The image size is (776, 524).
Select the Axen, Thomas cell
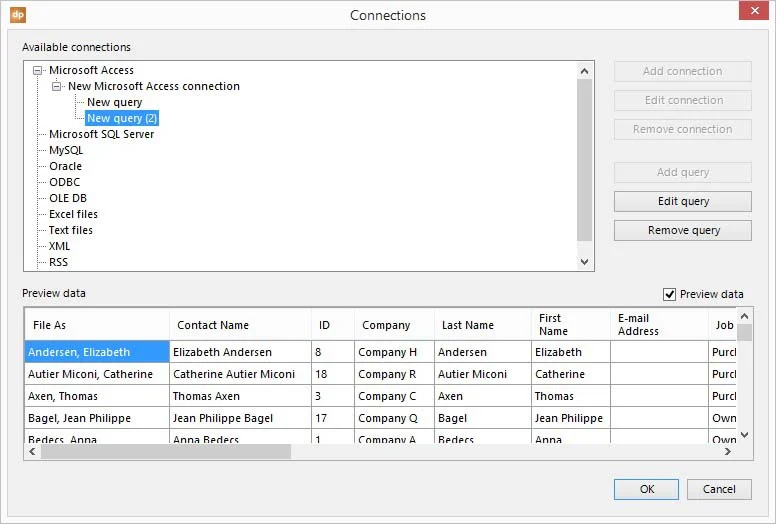click(97, 396)
